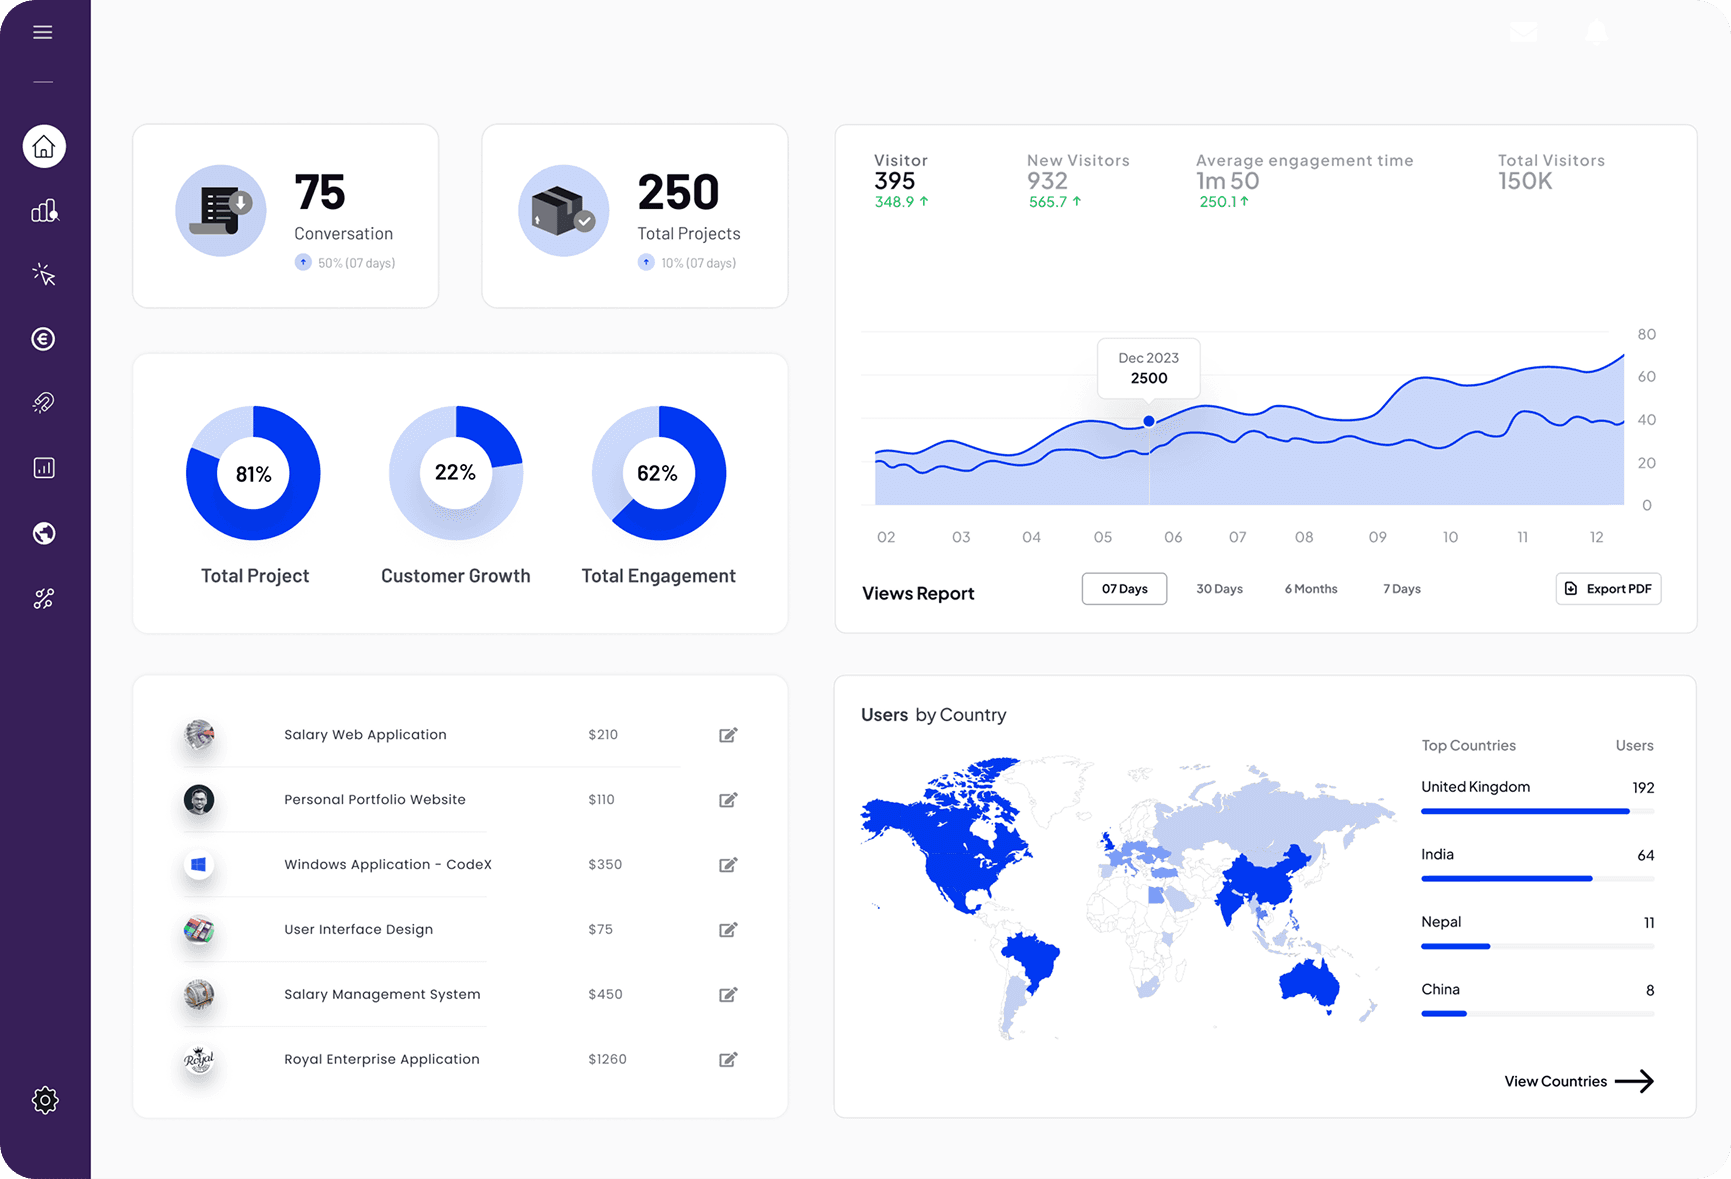This screenshot has height=1179, width=1731.
Task: Open the reports chart square icon
Action: click(x=44, y=468)
